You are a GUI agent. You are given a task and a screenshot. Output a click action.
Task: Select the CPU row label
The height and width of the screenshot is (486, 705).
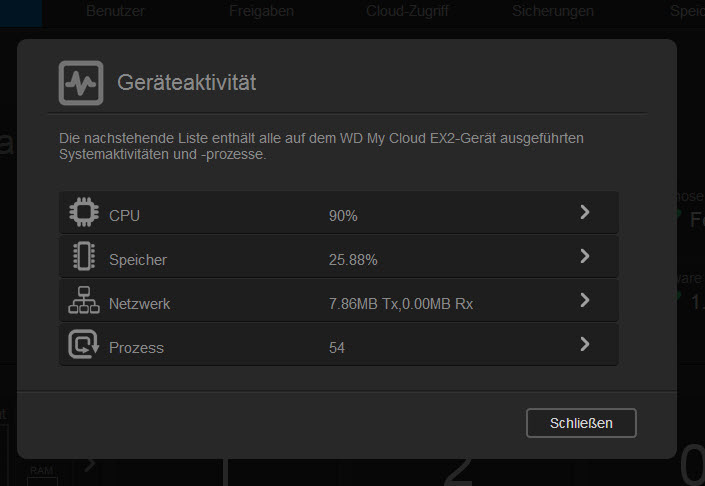tap(125, 216)
